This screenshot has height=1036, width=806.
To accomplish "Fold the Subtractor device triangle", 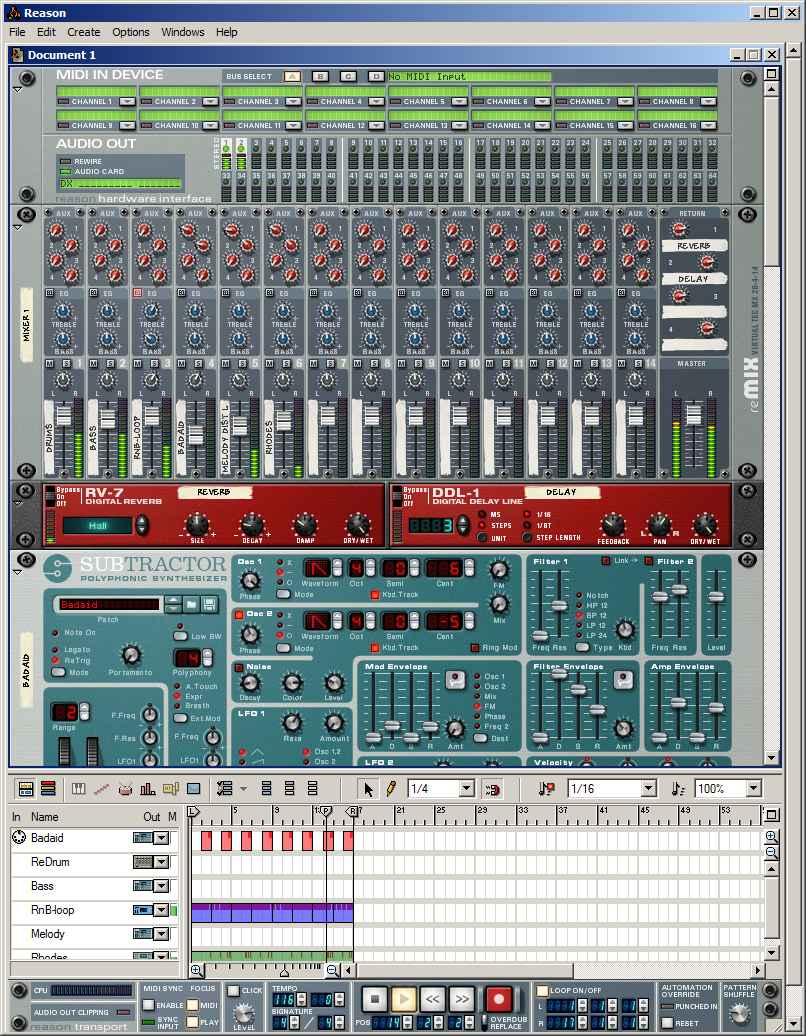I will 18,572.
